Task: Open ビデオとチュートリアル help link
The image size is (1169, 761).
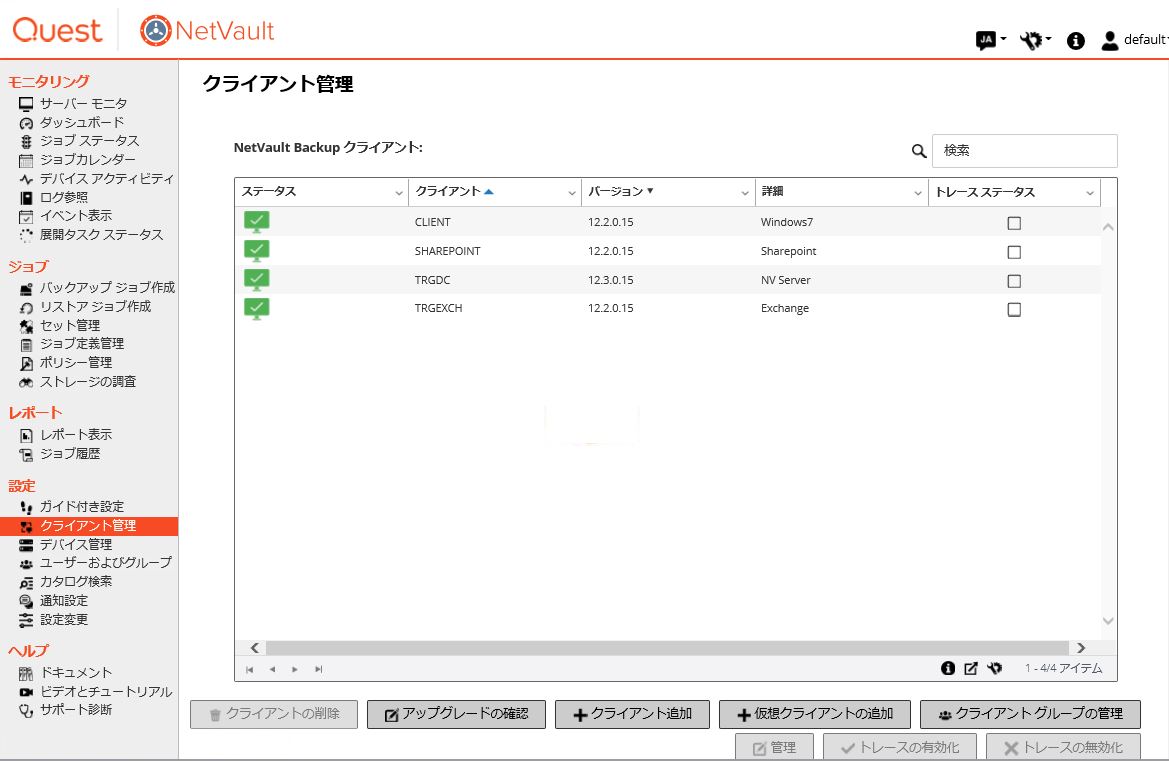Action: (x=107, y=692)
